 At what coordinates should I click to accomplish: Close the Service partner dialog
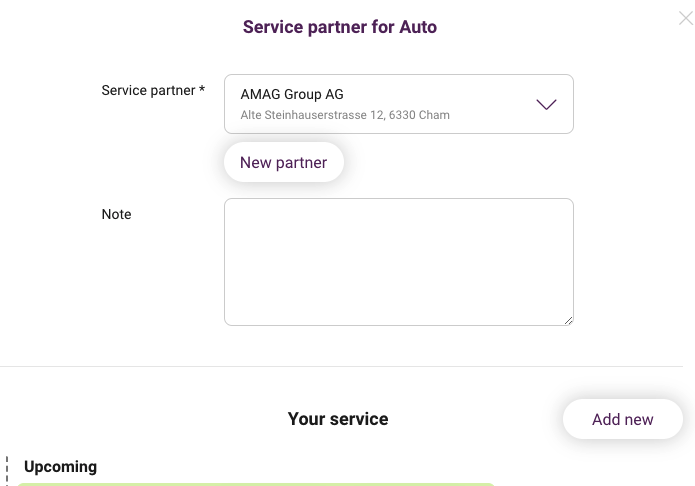[x=686, y=18]
